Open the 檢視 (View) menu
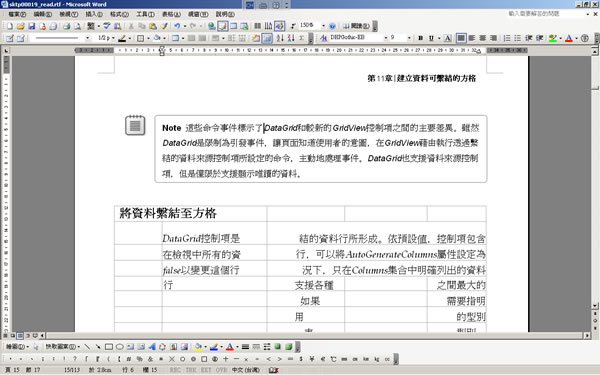The image size is (600, 375). pos(68,14)
